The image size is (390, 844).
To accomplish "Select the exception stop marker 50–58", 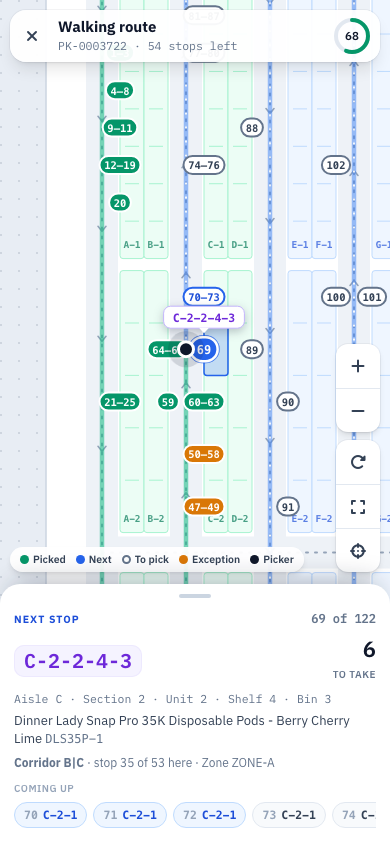I will 204,454.
